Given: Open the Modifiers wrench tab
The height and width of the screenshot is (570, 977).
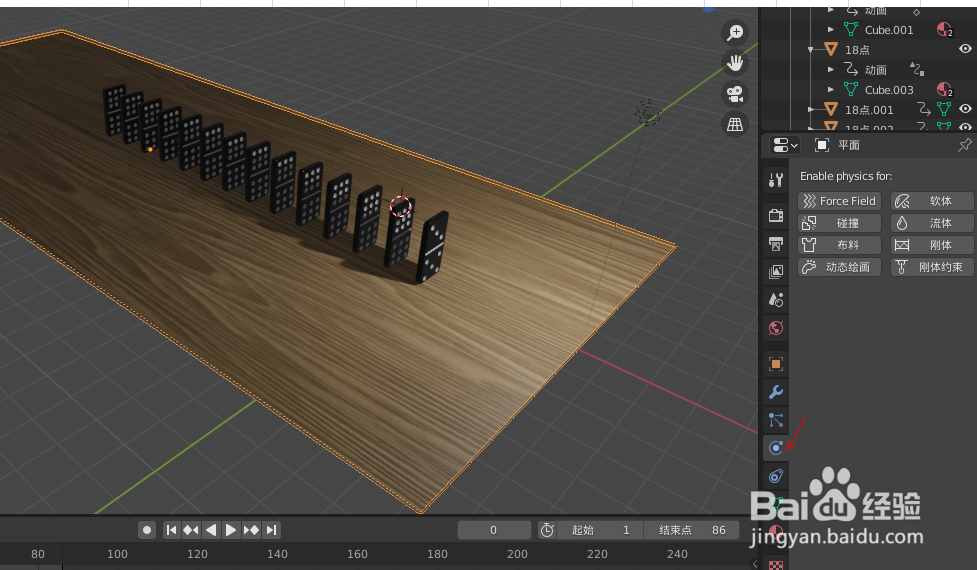Looking at the screenshot, I should coord(776,392).
